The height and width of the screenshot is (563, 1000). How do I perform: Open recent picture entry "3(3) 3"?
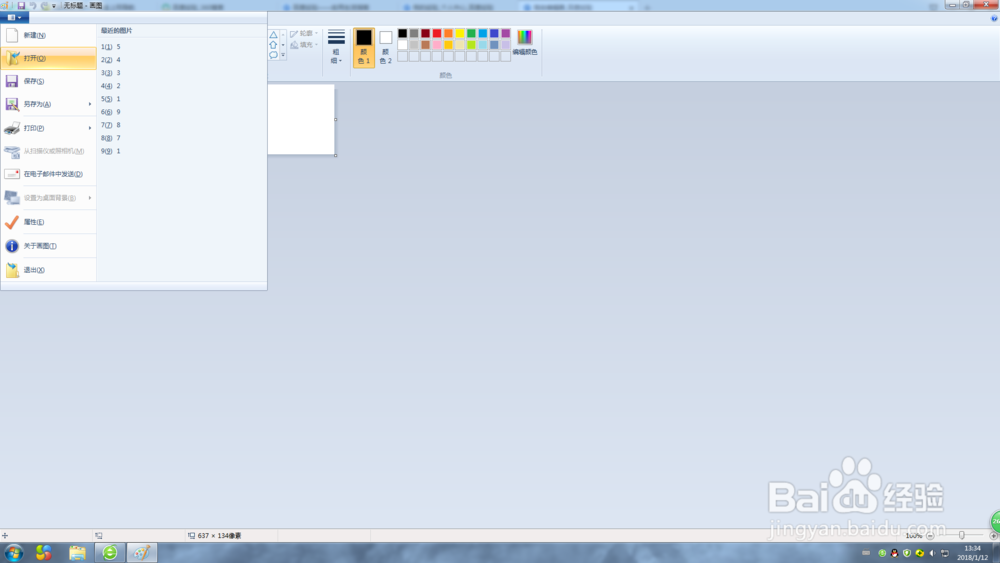point(182,73)
